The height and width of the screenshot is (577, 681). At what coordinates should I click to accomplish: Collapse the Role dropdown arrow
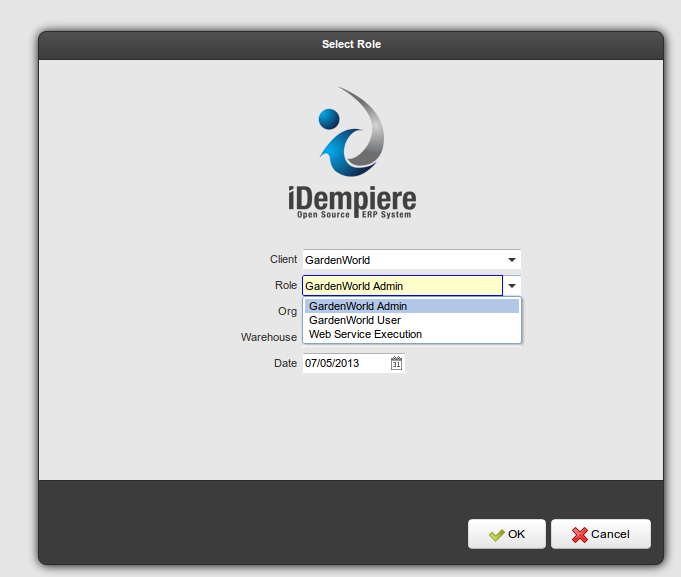tap(511, 286)
